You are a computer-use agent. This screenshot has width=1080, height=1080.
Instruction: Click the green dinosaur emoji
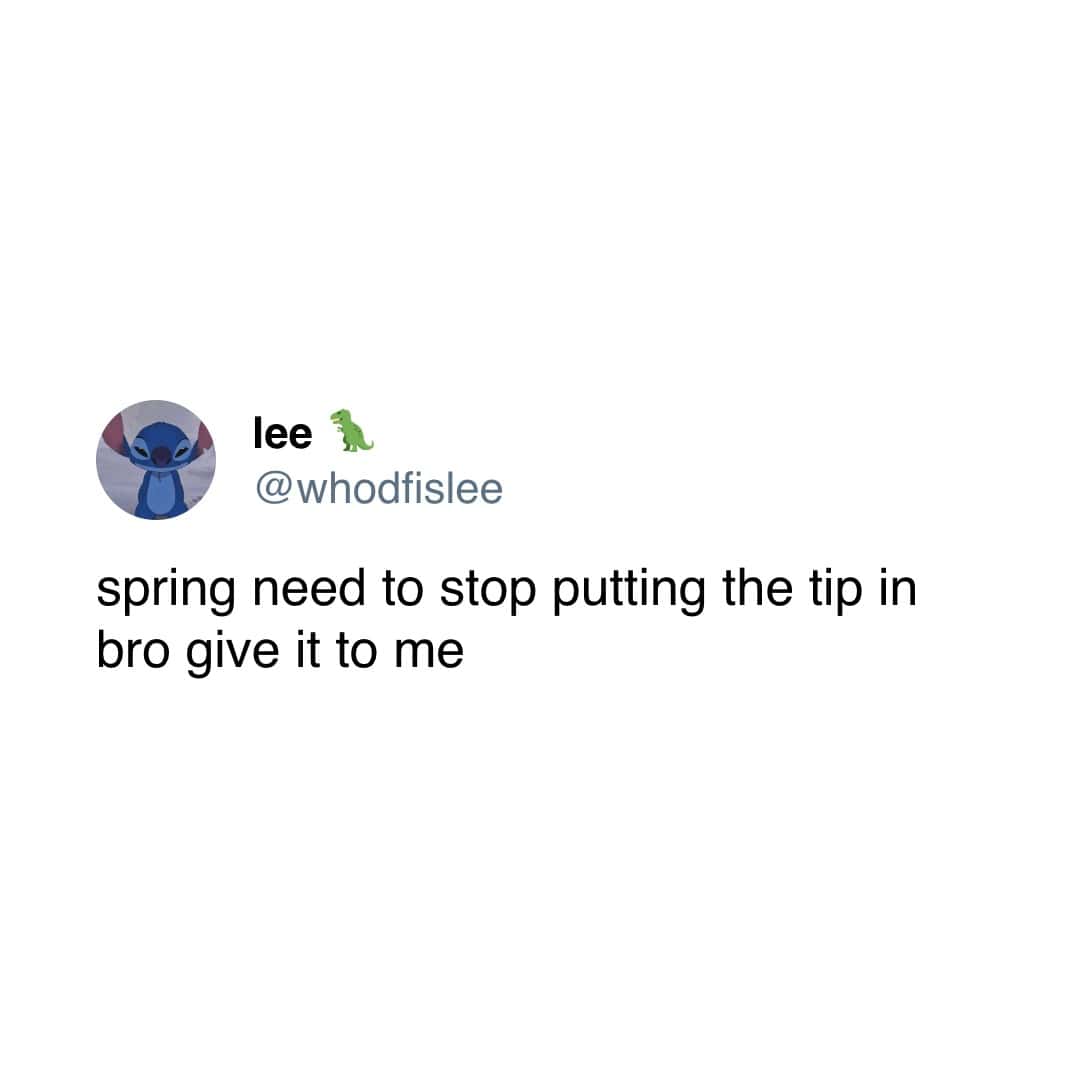click(x=351, y=430)
